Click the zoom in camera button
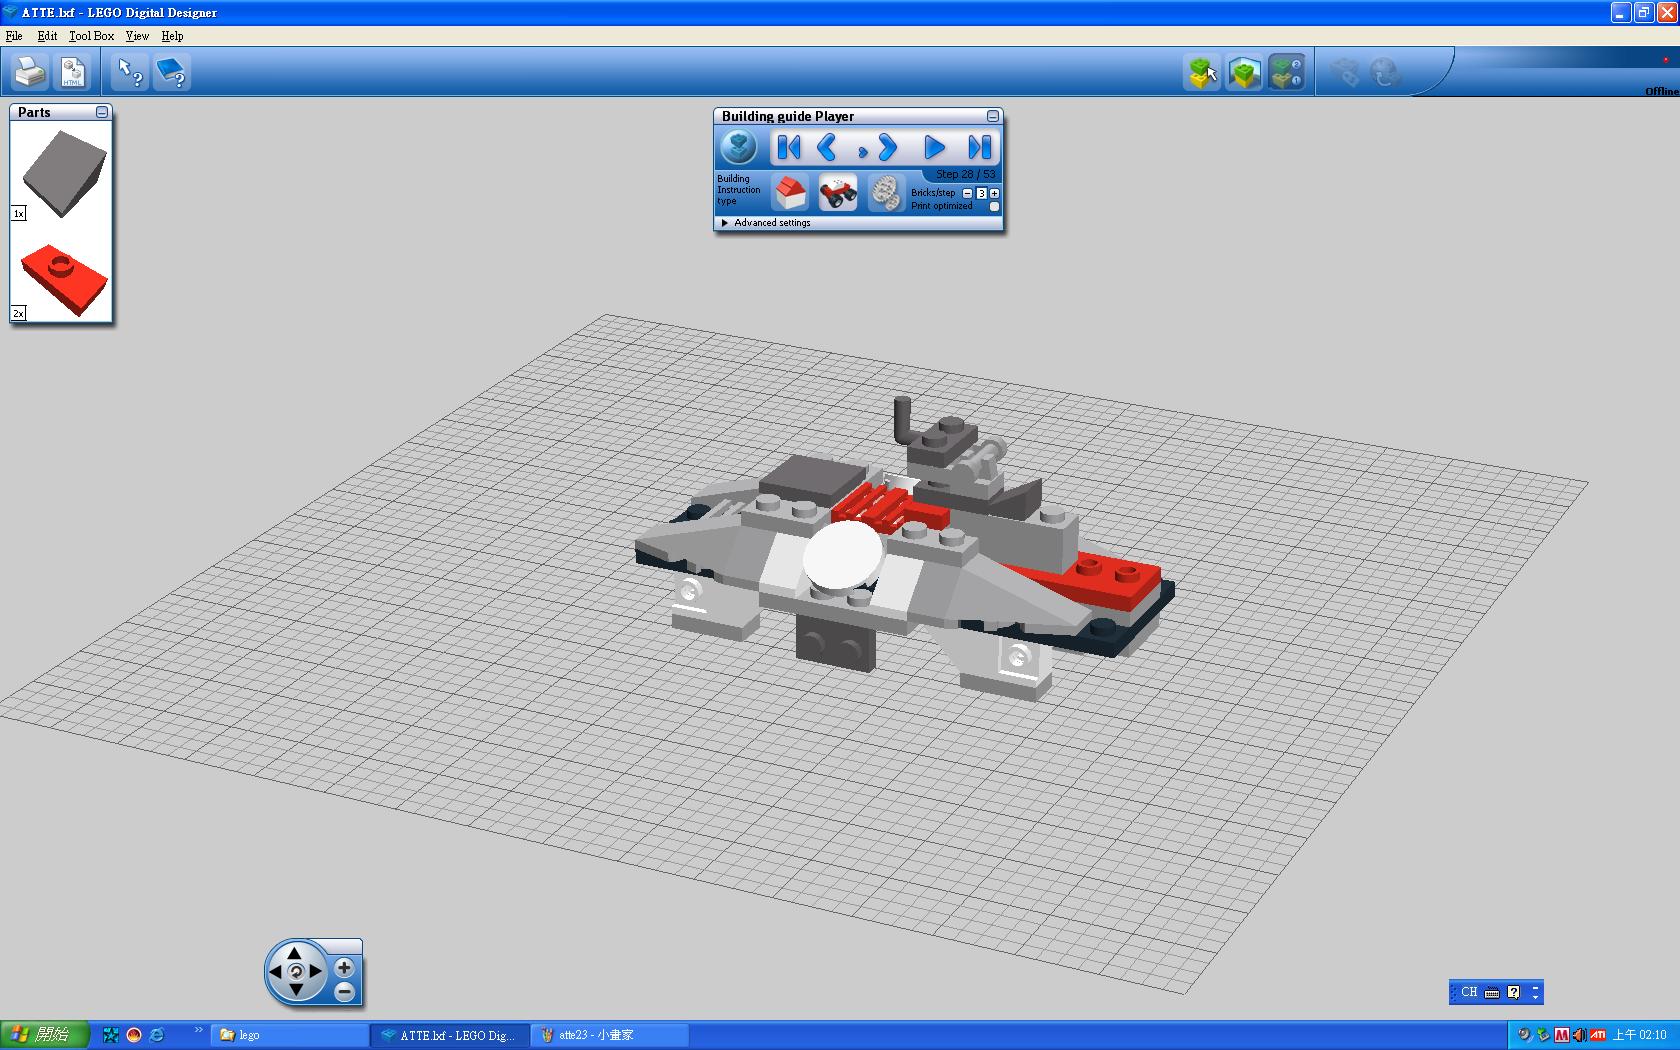Viewport: 1680px width, 1050px height. [344, 967]
